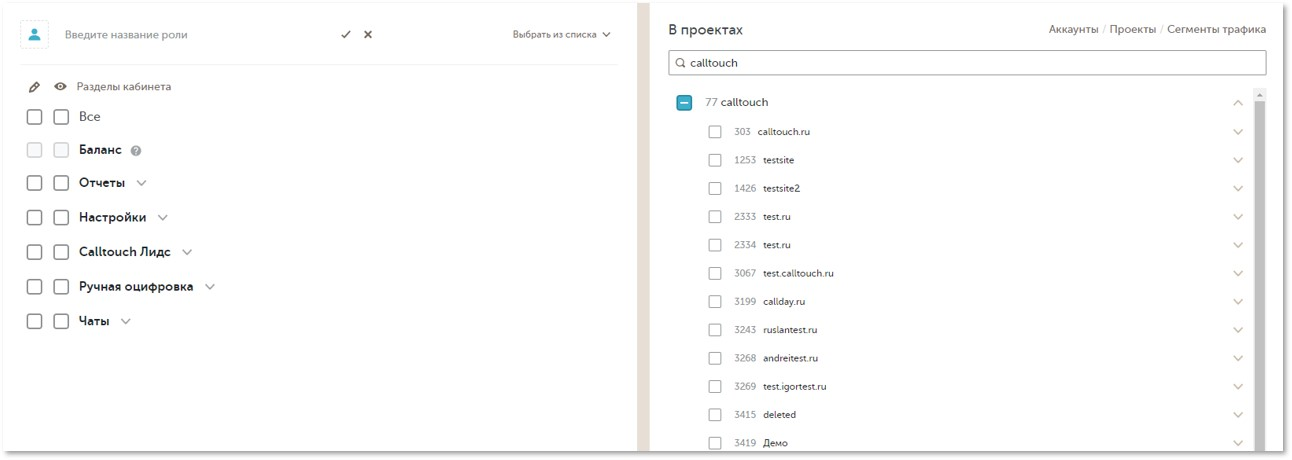
Task: Select the Баланс section label
Action: [100, 150]
